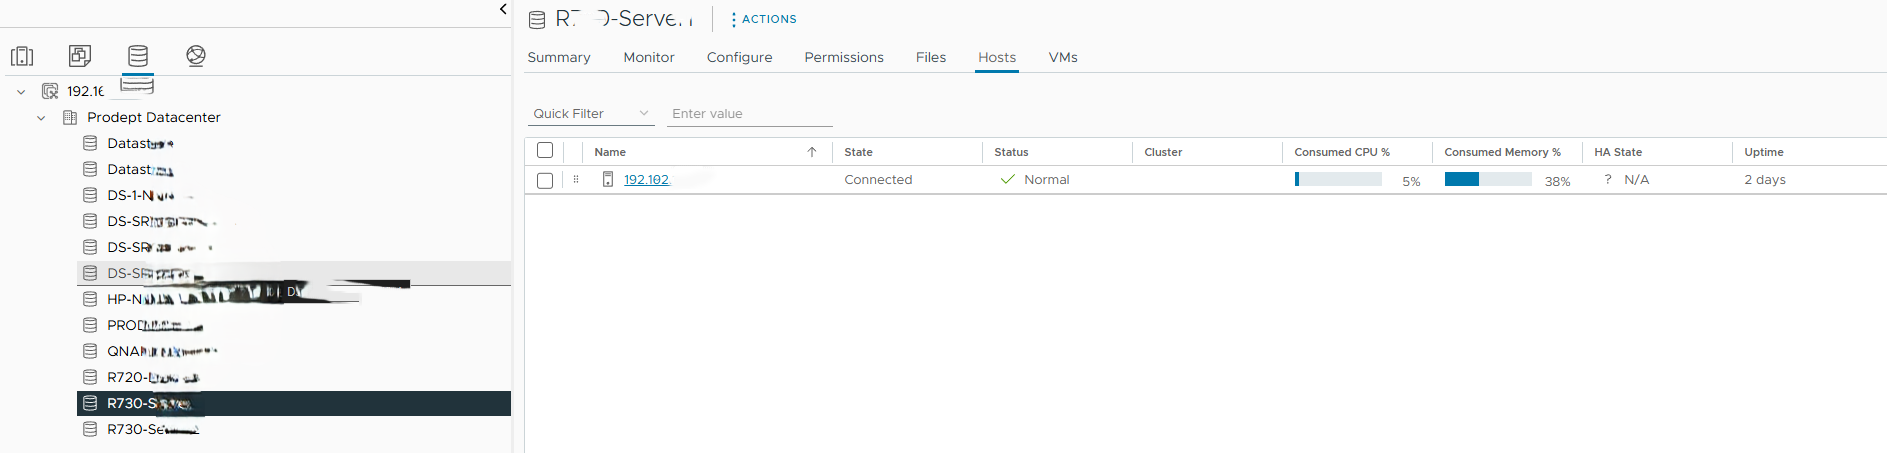Click the Enter value filter field
Image resolution: width=1887 pixels, height=453 pixels.
(750, 114)
